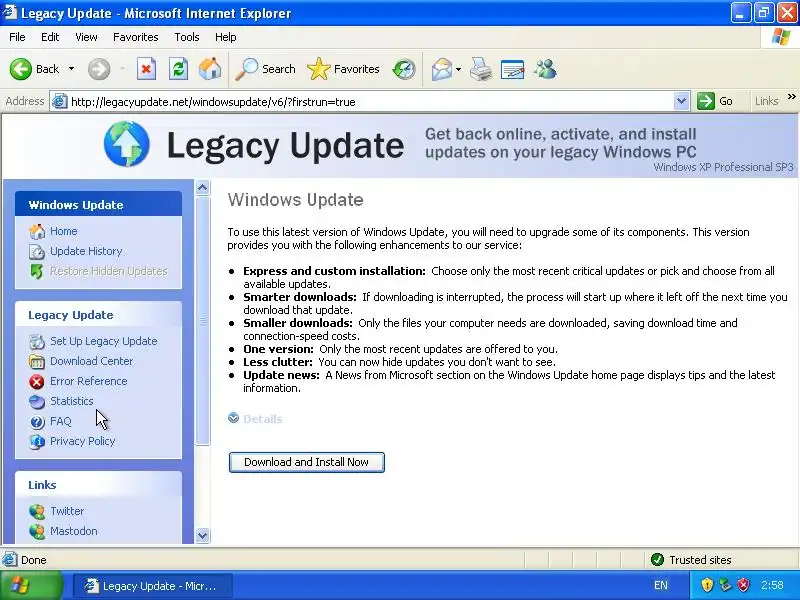Open the Mail dropdown arrow
Image resolution: width=800 pixels, height=600 pixels.
point(458,69)
